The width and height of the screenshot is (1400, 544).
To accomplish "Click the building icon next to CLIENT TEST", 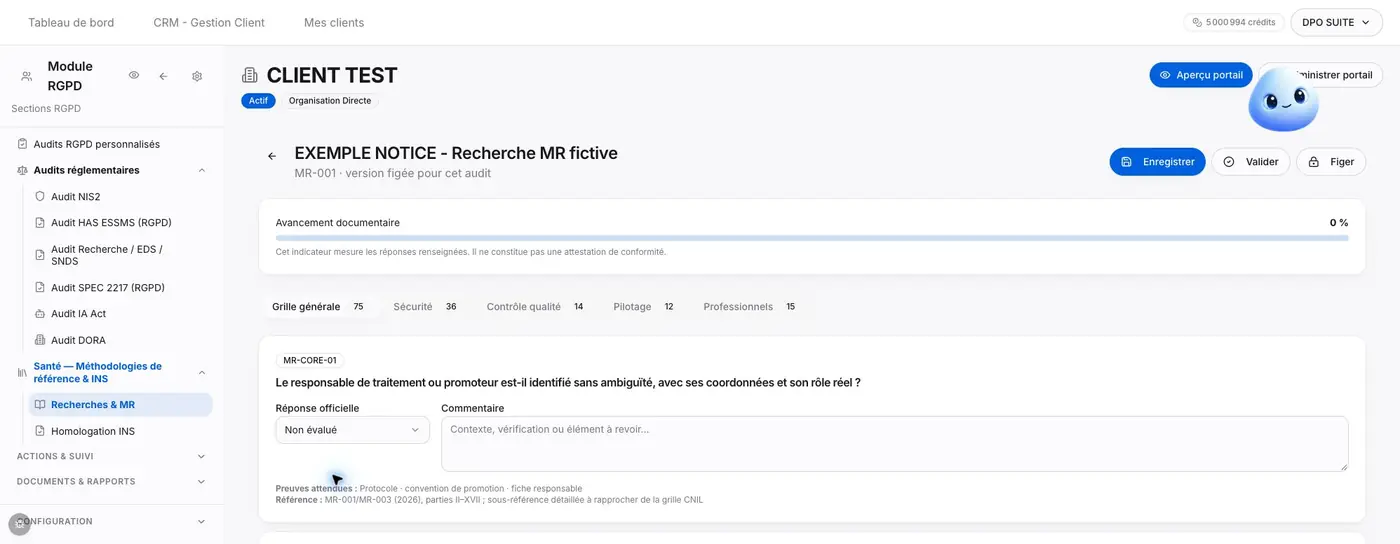I will (x=250, y=75).
